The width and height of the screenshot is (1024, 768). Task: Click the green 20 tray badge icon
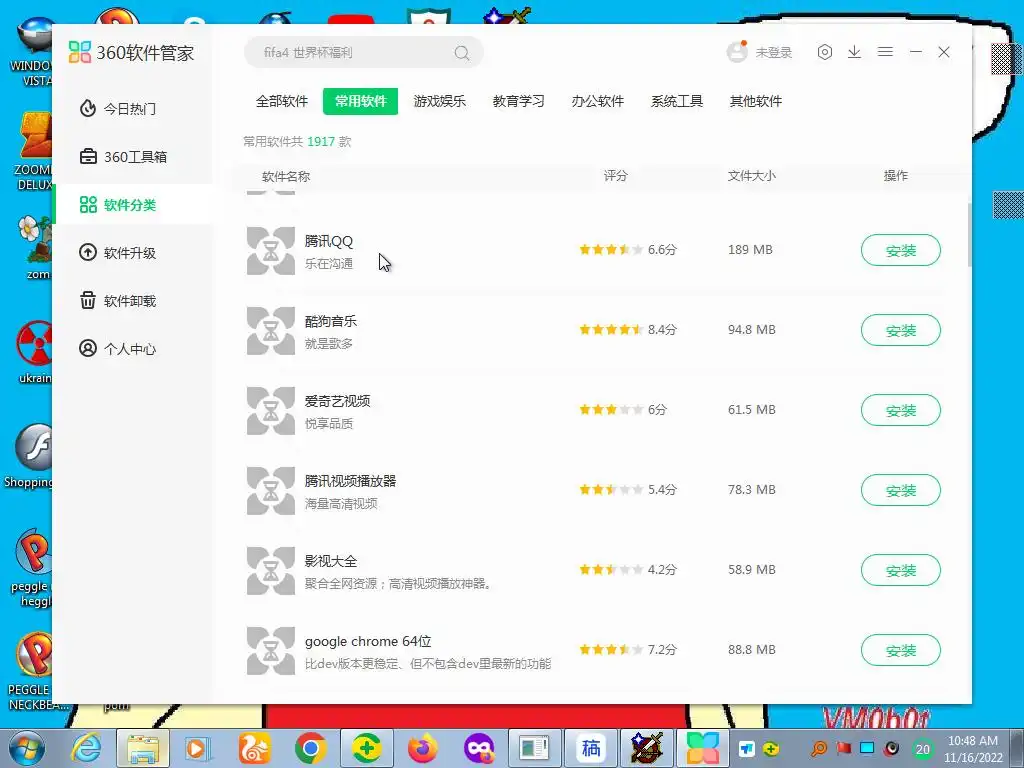[x=923, y=749]
